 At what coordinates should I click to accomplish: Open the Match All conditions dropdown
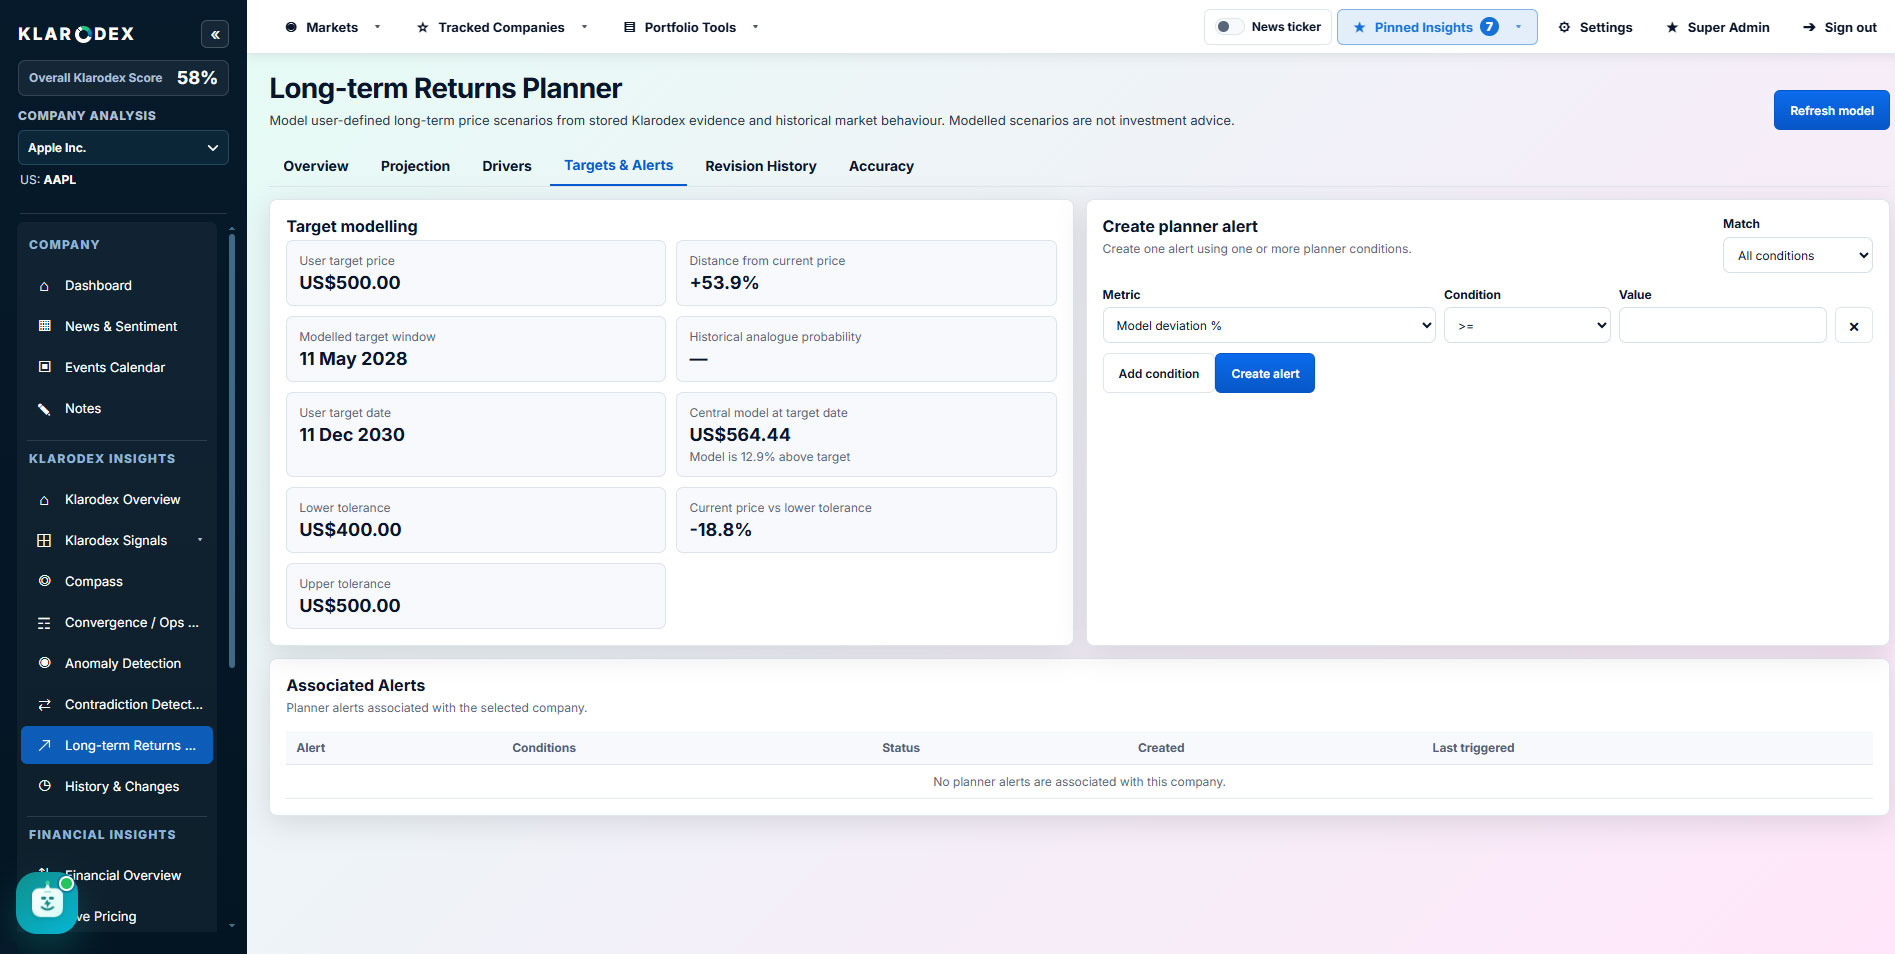(1797, 256)
